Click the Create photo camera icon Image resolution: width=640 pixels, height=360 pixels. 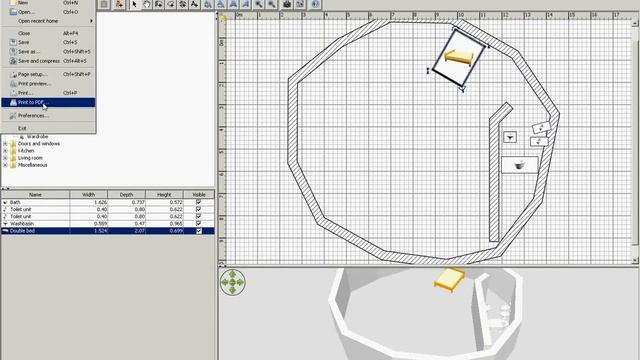point(287,4)
